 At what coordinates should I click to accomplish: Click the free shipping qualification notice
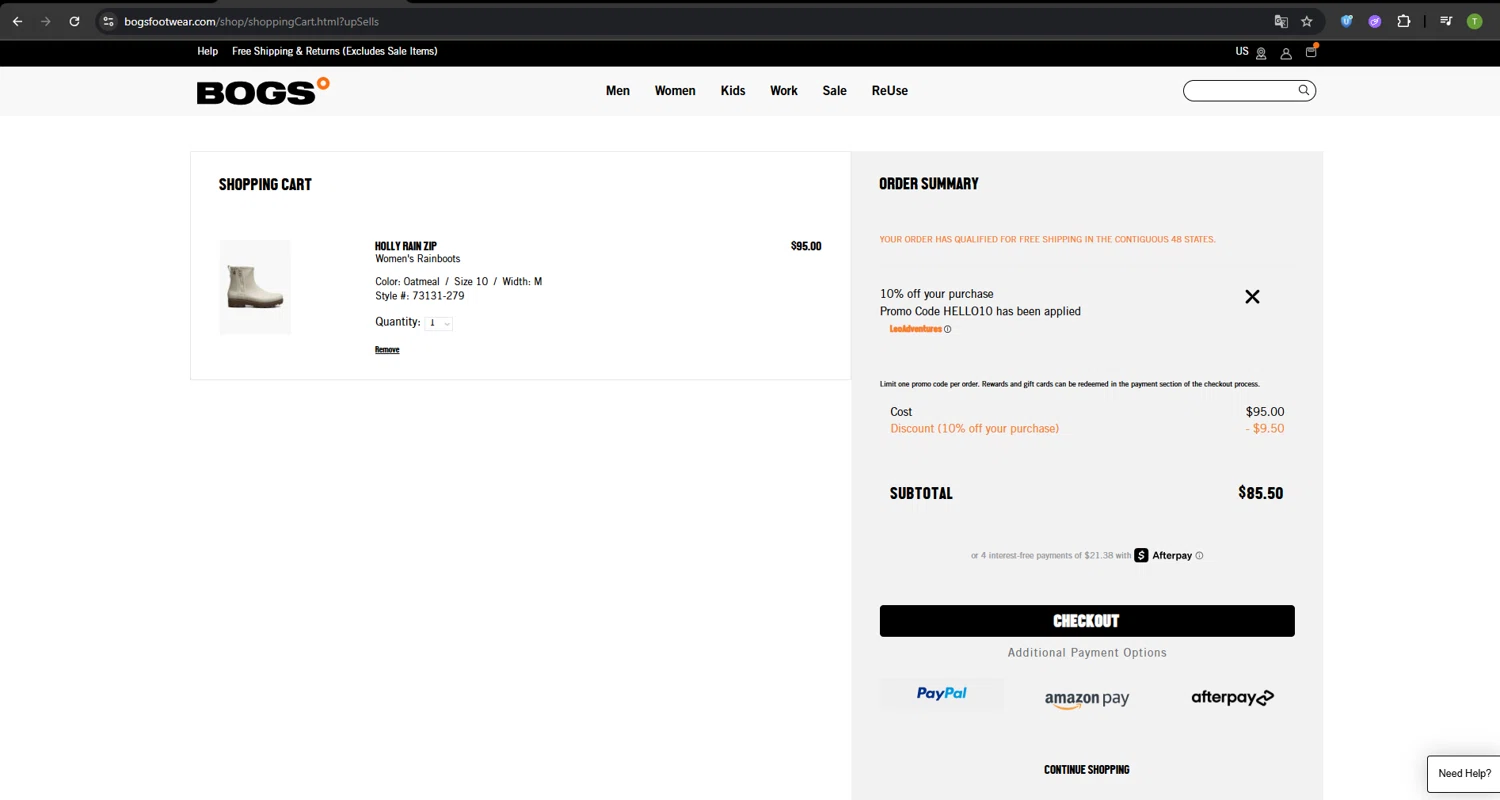pos(1048,240)
